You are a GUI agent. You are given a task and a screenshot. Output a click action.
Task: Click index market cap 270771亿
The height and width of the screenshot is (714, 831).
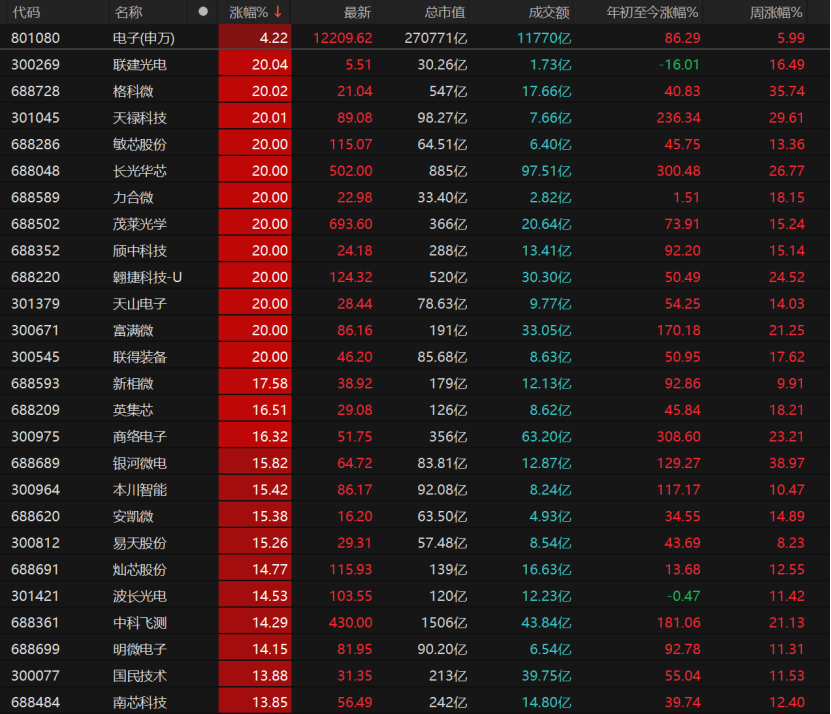436,38
